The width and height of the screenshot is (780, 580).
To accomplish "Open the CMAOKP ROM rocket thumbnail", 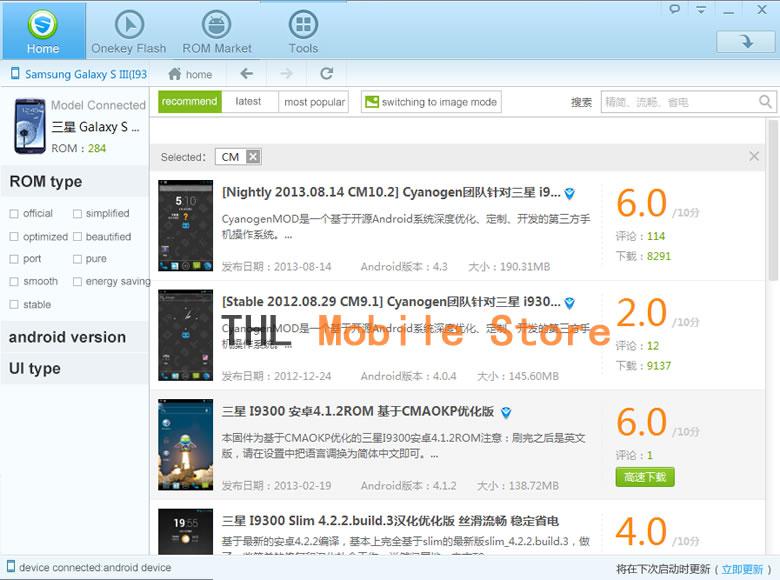I will point(186,444).
